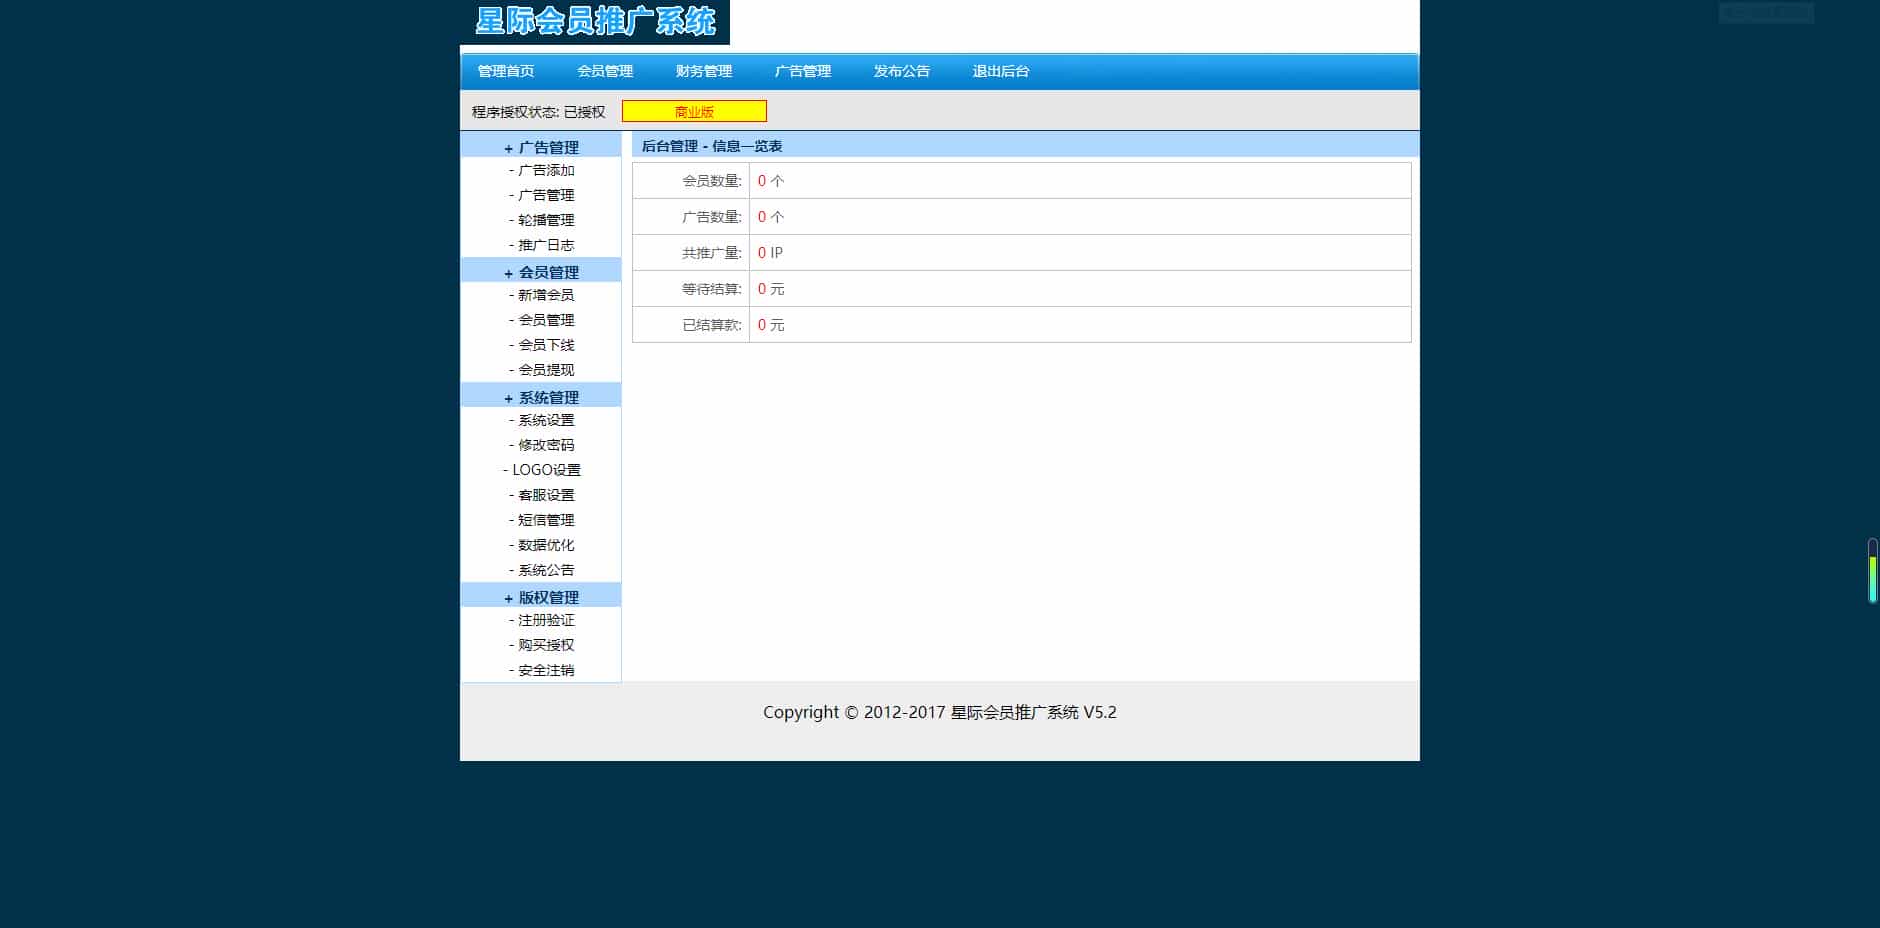Open LOGO设置 in the sidebar

[542, 470]
